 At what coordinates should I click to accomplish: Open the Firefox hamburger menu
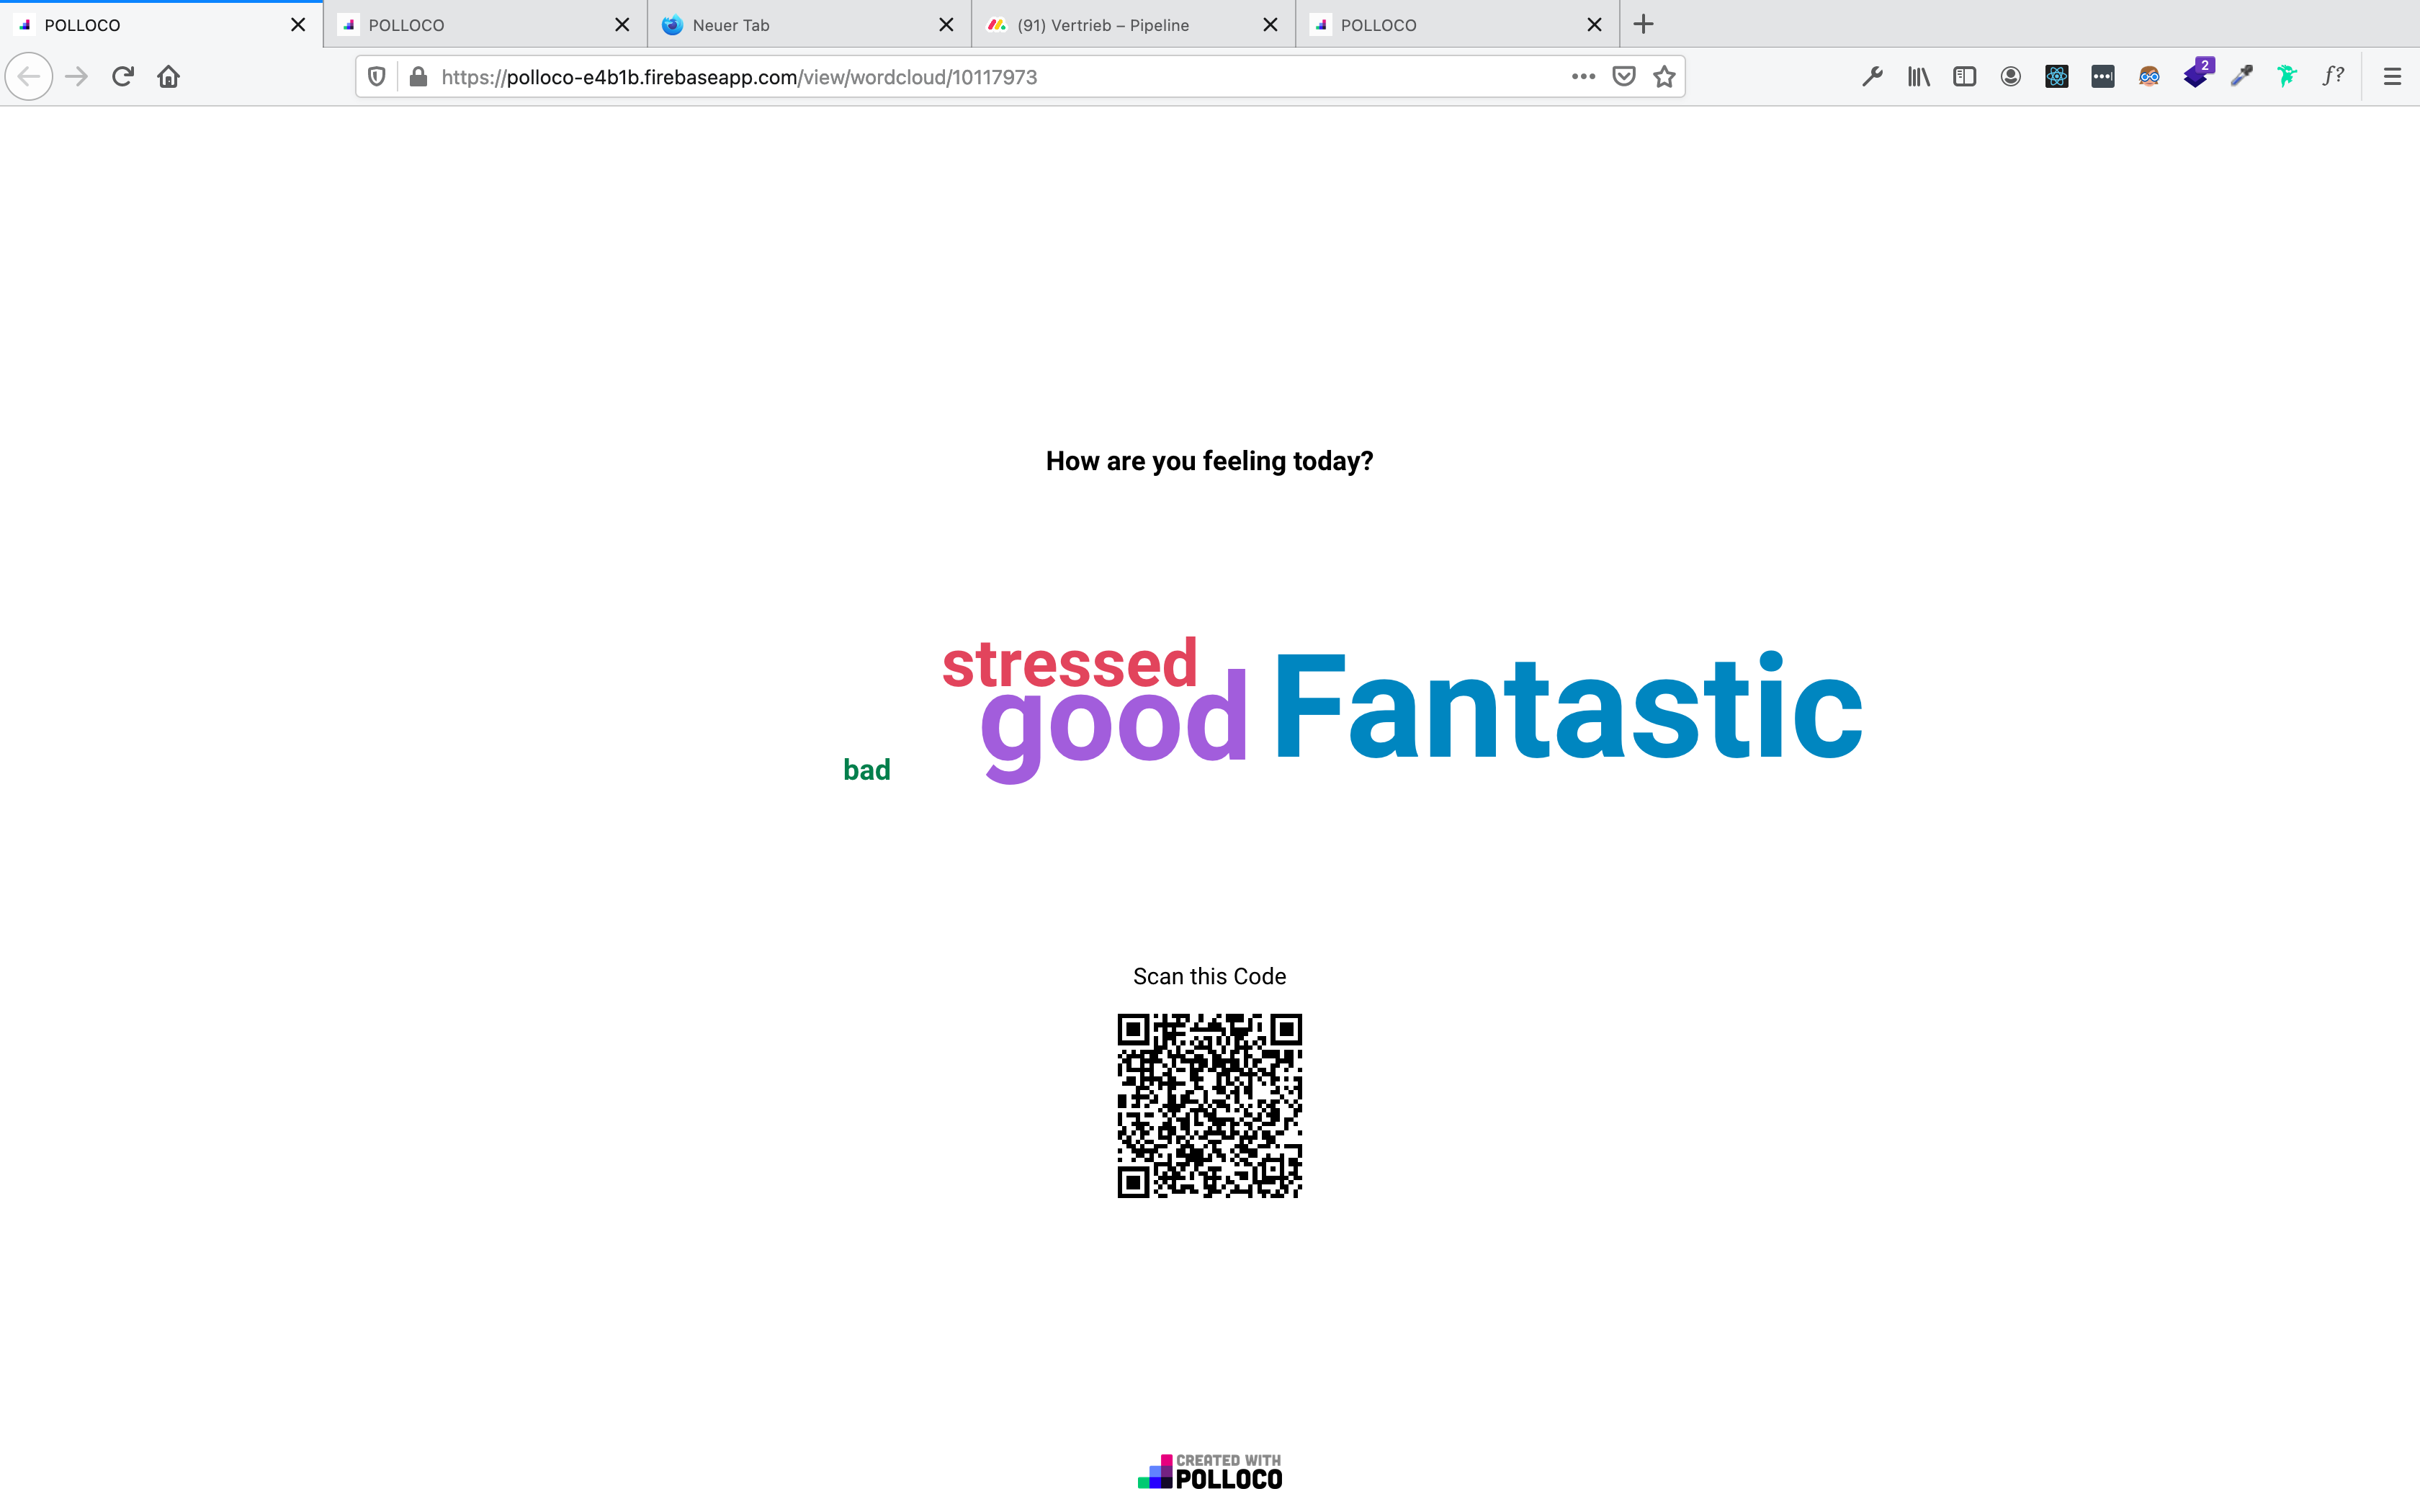[2392, 77]
